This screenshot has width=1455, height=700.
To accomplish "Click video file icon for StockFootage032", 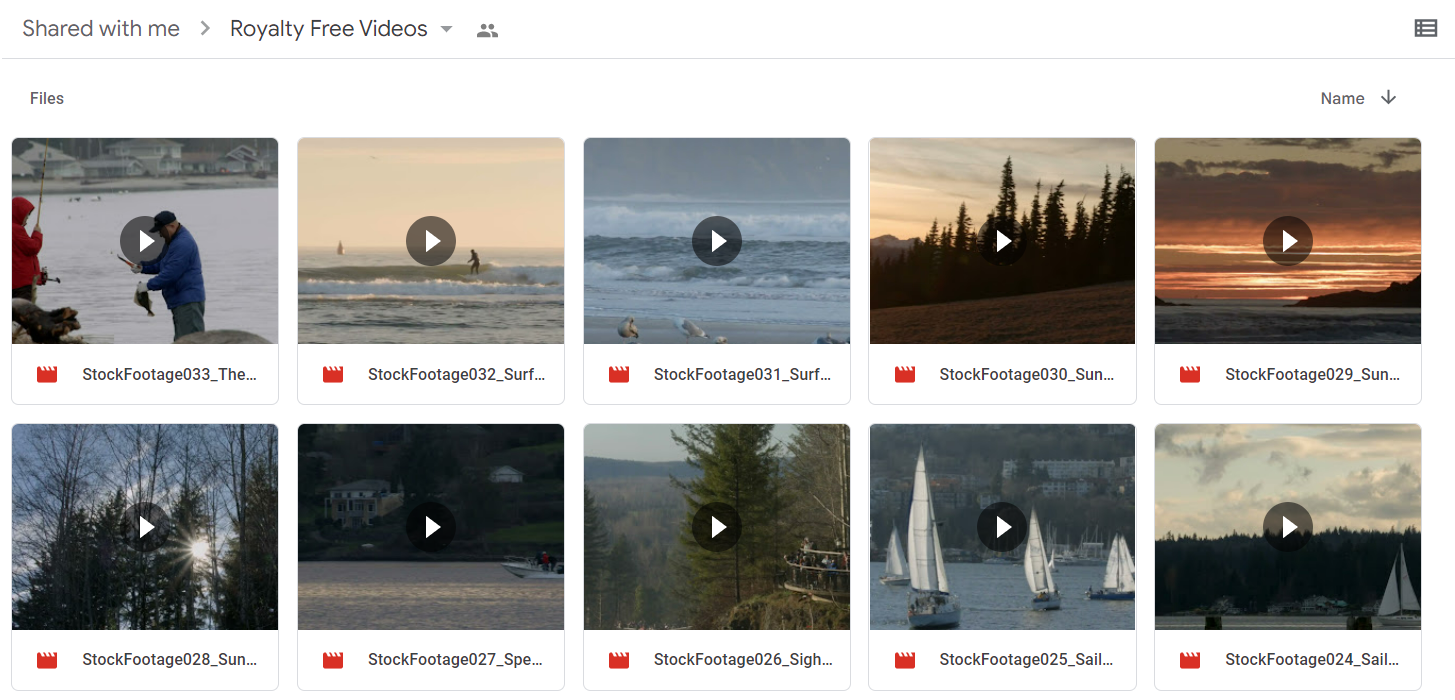I will tap(333, 374).
